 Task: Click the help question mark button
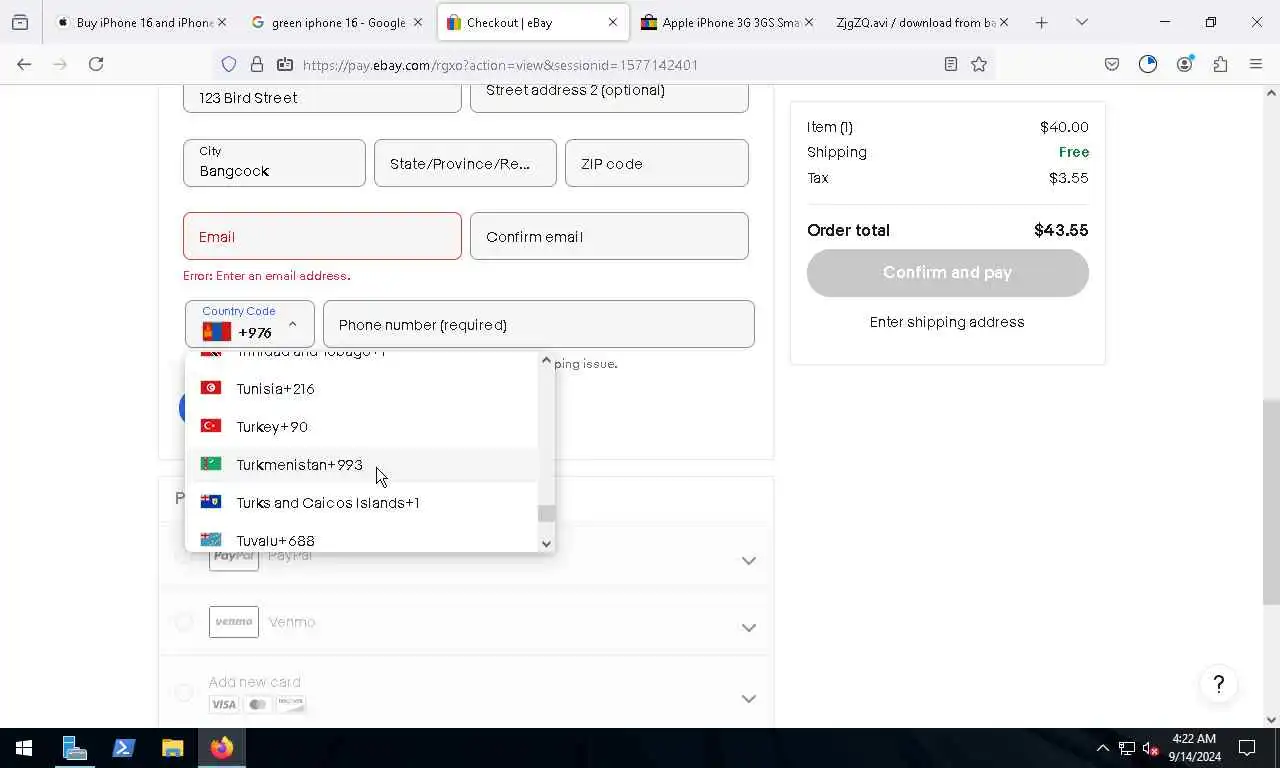pos(1218,684)
